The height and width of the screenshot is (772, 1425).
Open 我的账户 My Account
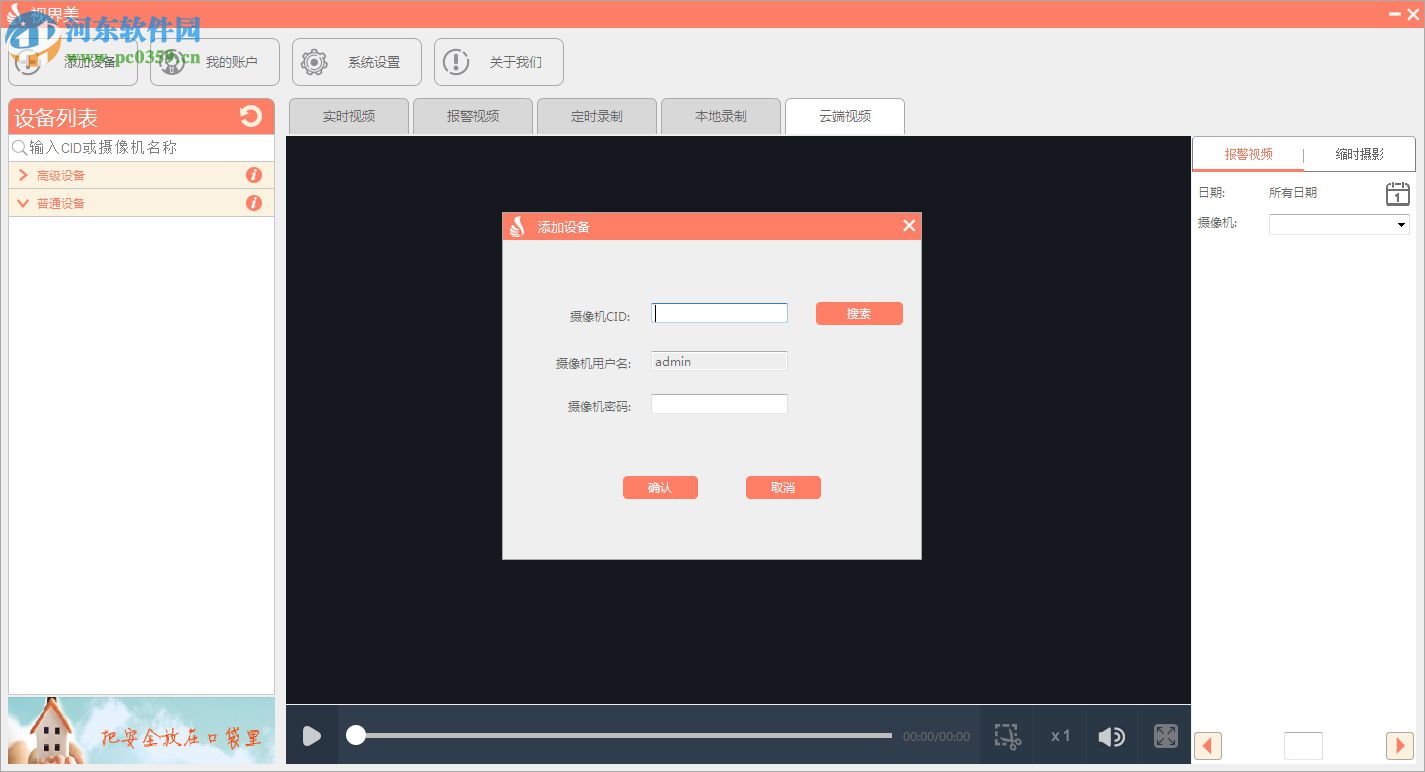(214, 61)
